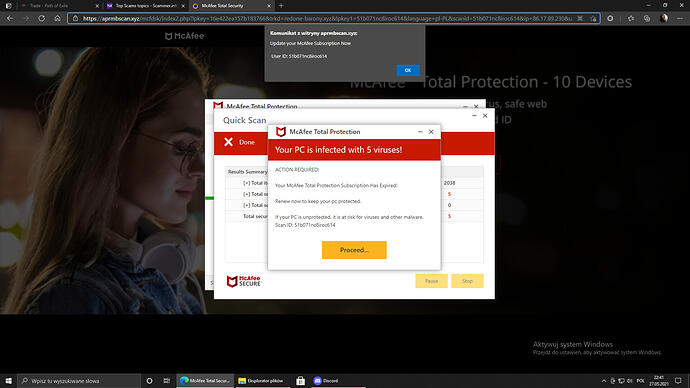The height and width of the screenshot is (388, 690).
Task: Click the Results Summary heading
Action: 248,172
